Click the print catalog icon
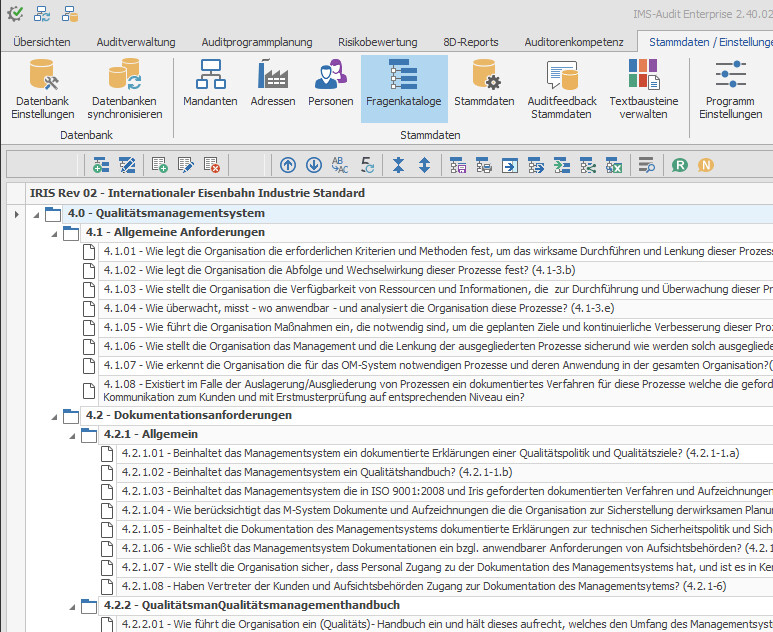Image resolution: width=773 pixels, height=632 pixels. tap(484, 165)
